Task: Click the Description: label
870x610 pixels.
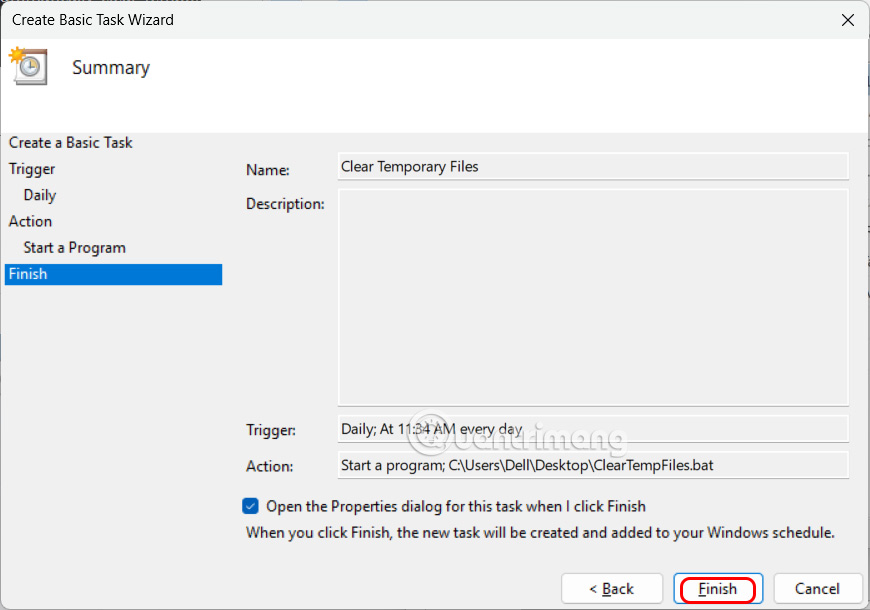Action: click(285, 204)
